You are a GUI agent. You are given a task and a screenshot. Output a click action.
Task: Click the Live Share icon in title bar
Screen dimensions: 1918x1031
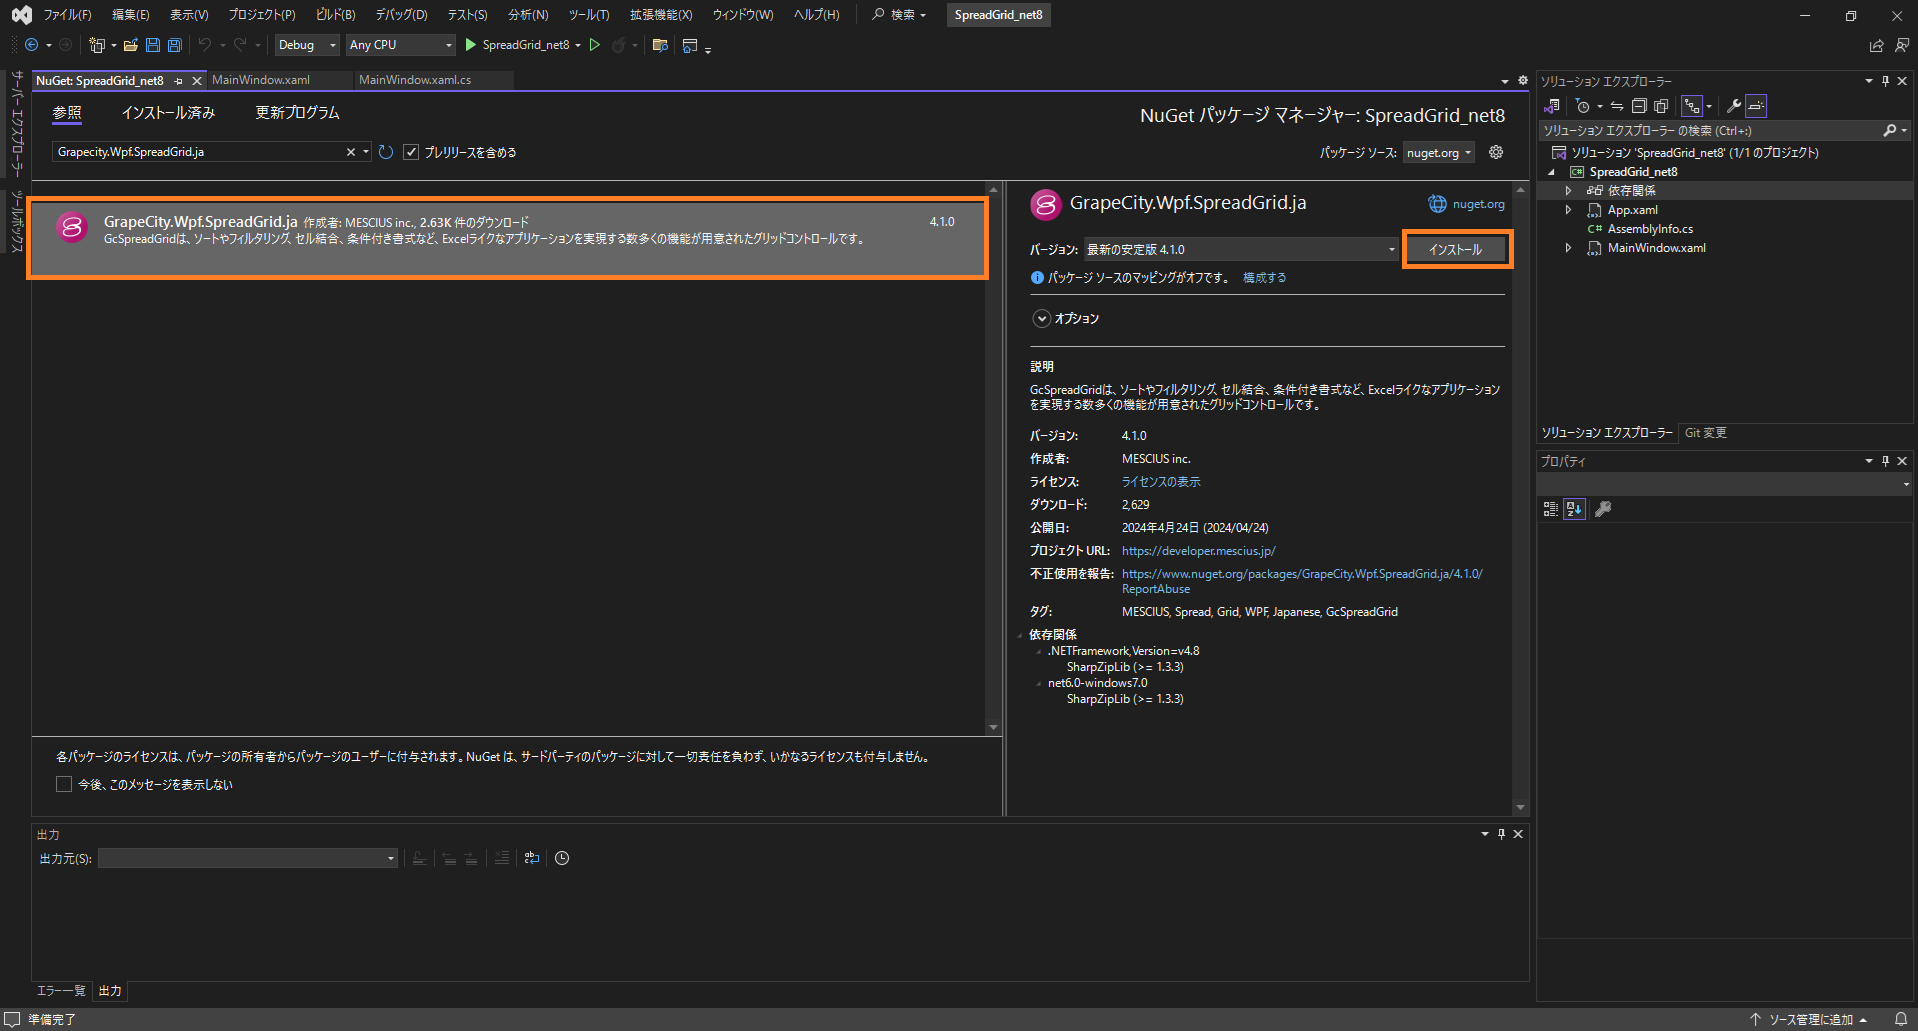(x=1876, y=45)
